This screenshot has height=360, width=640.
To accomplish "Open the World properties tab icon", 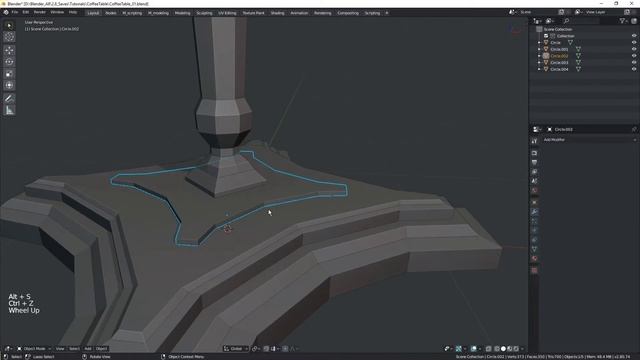I will coord(534,191).
